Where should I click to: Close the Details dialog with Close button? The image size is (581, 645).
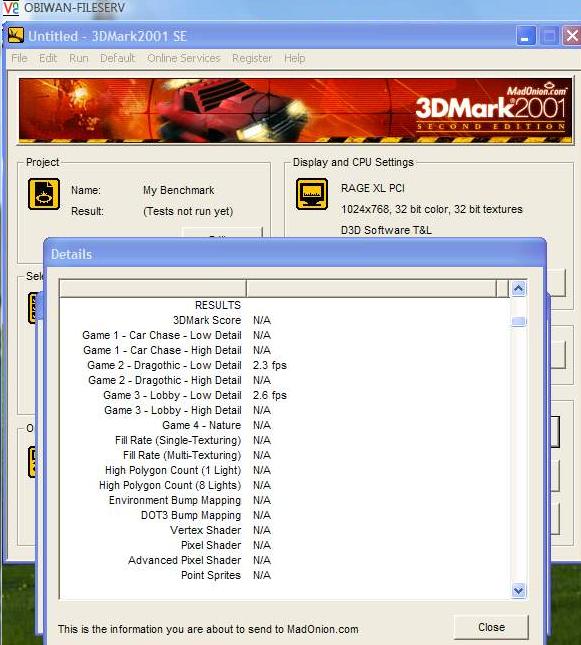coord(491,627)
